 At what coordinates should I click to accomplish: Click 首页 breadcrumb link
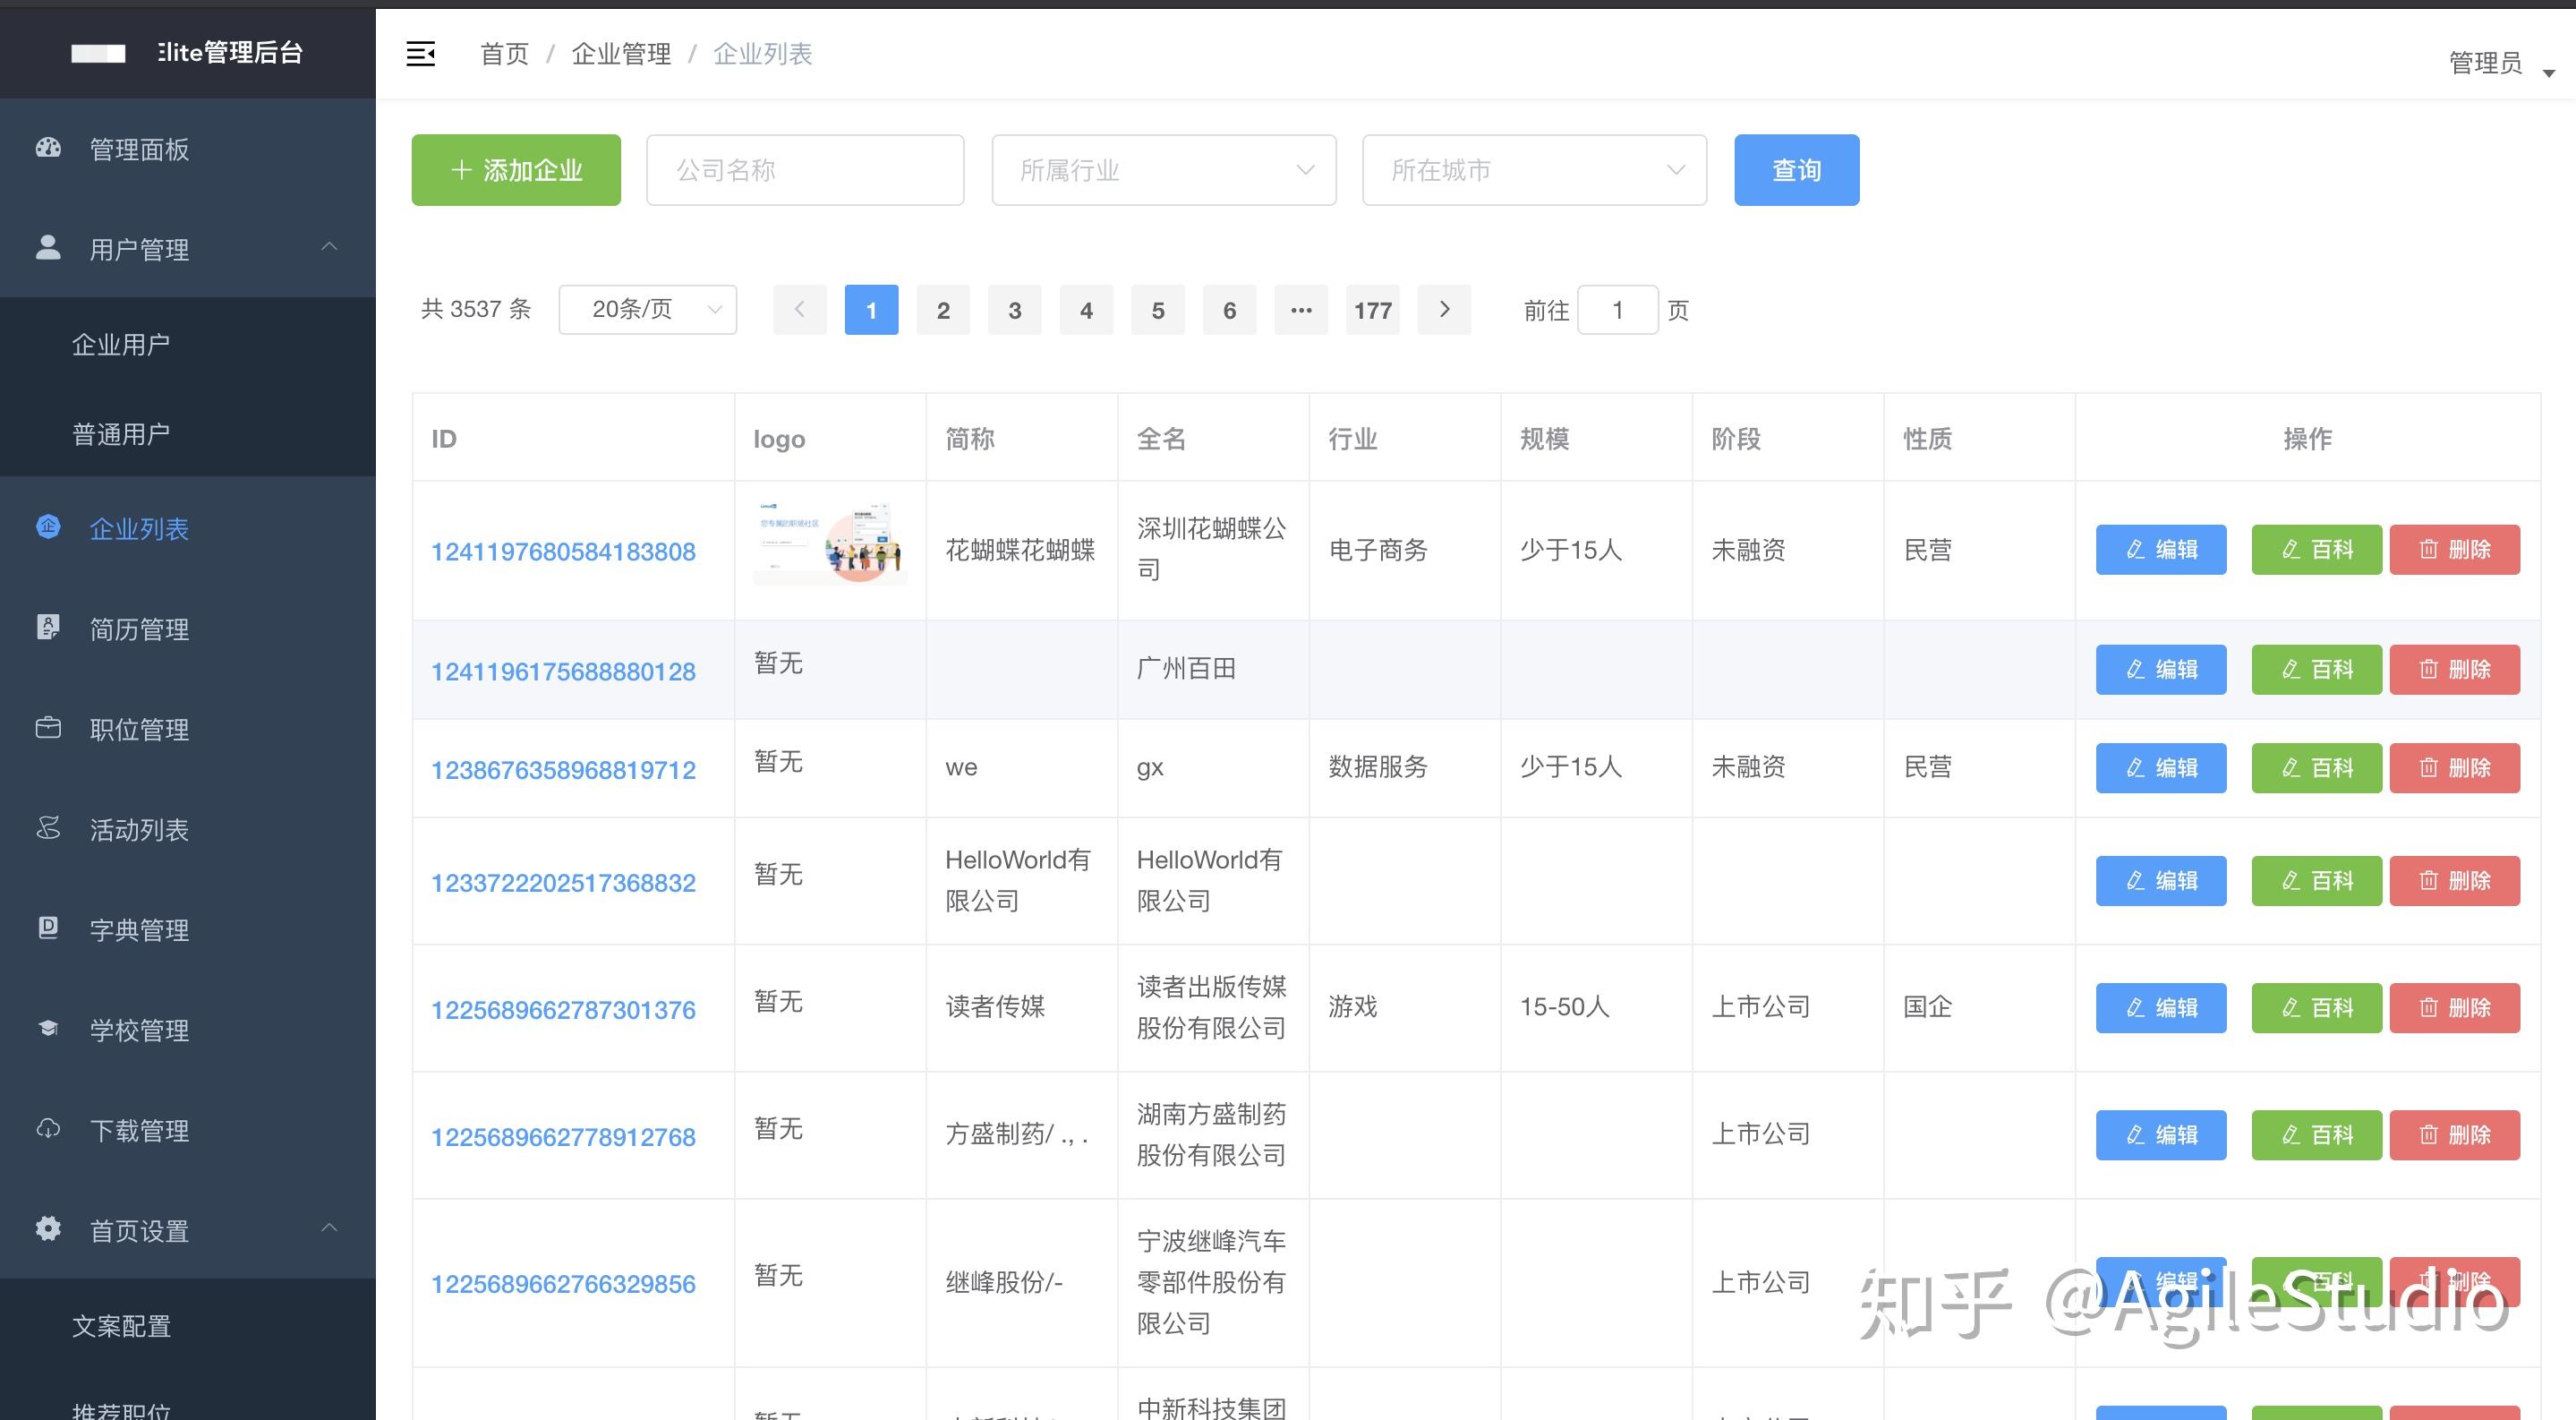coord(504,54)
